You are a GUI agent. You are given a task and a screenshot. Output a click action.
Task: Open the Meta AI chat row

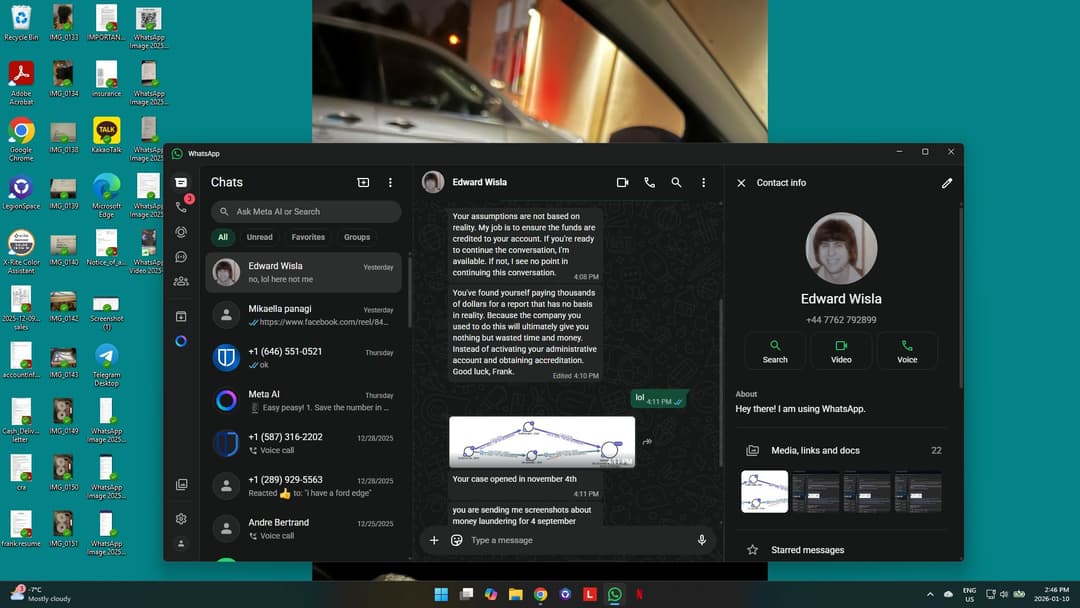click(303, 401)
